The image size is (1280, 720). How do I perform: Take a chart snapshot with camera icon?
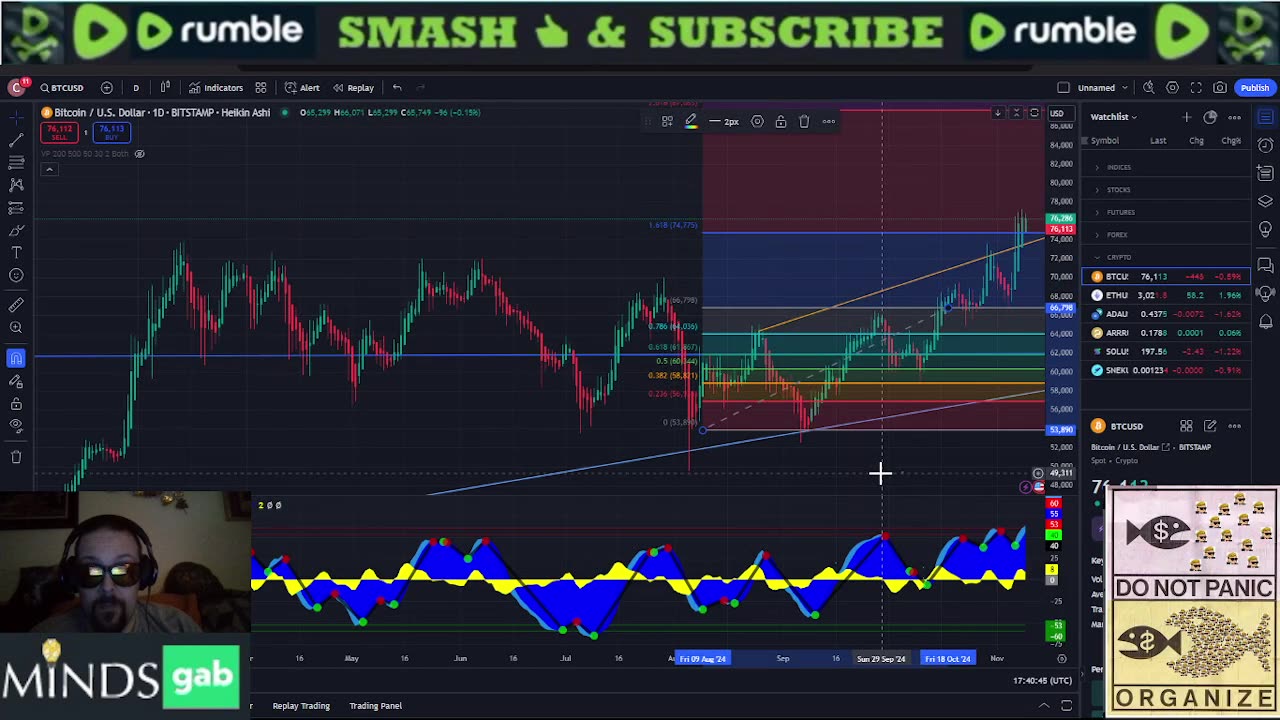(x=1220, y=88)
